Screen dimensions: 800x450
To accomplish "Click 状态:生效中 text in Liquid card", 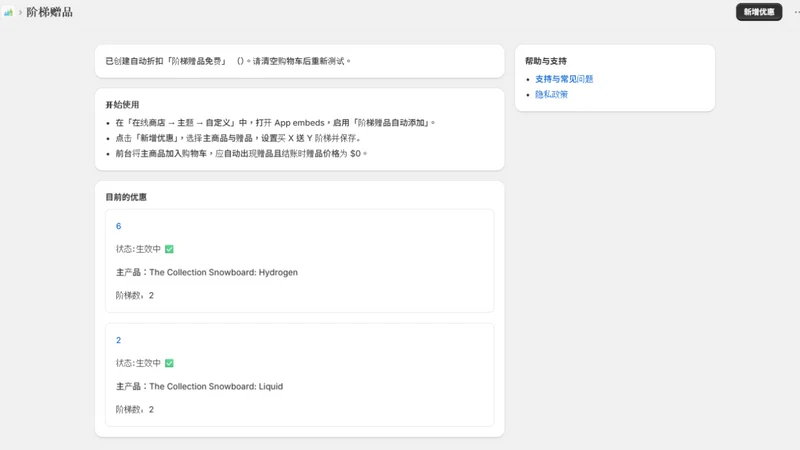I will tap(138, 363).
